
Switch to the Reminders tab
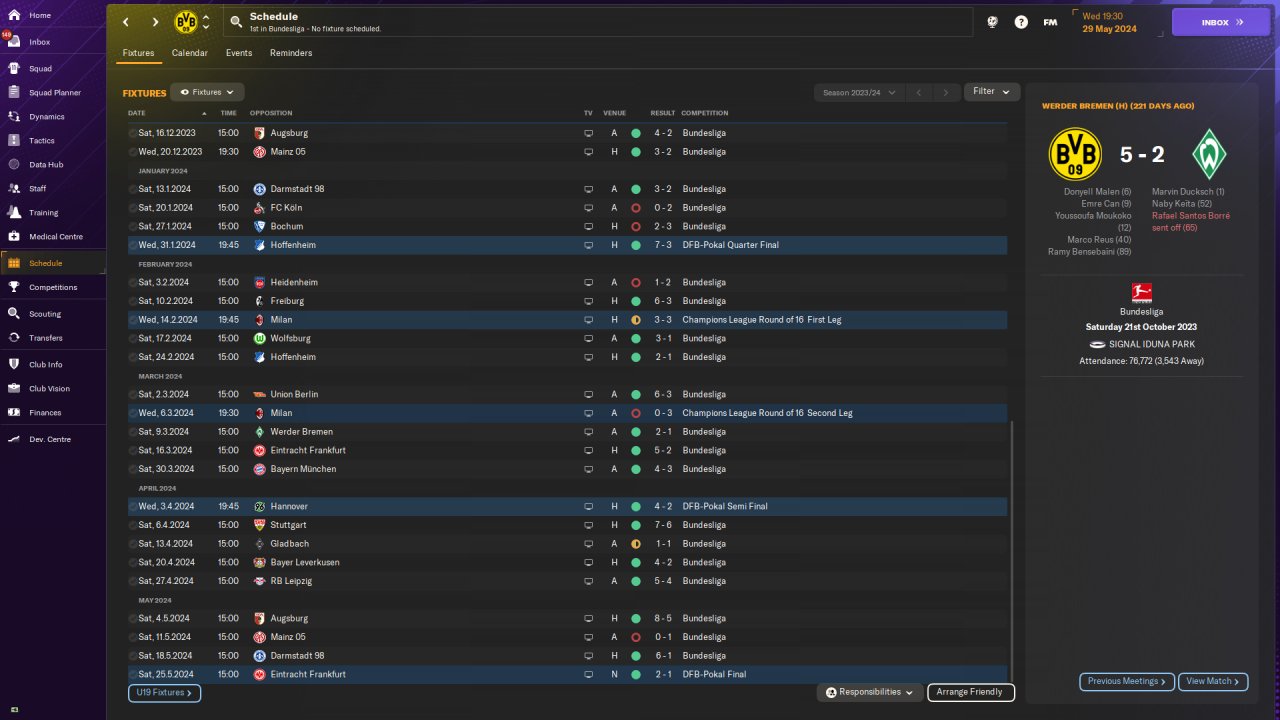pyautogui.click(x=291, y=53)
